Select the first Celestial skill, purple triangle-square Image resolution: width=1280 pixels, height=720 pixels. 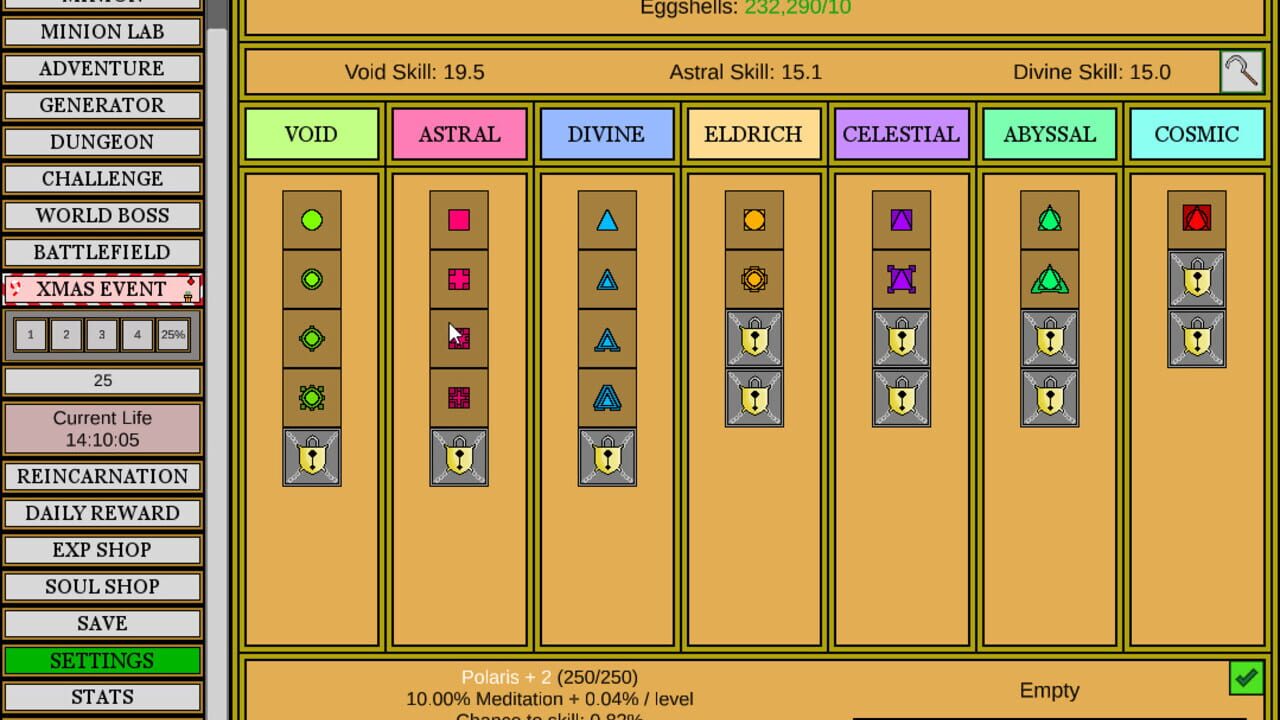coord(901,220)
